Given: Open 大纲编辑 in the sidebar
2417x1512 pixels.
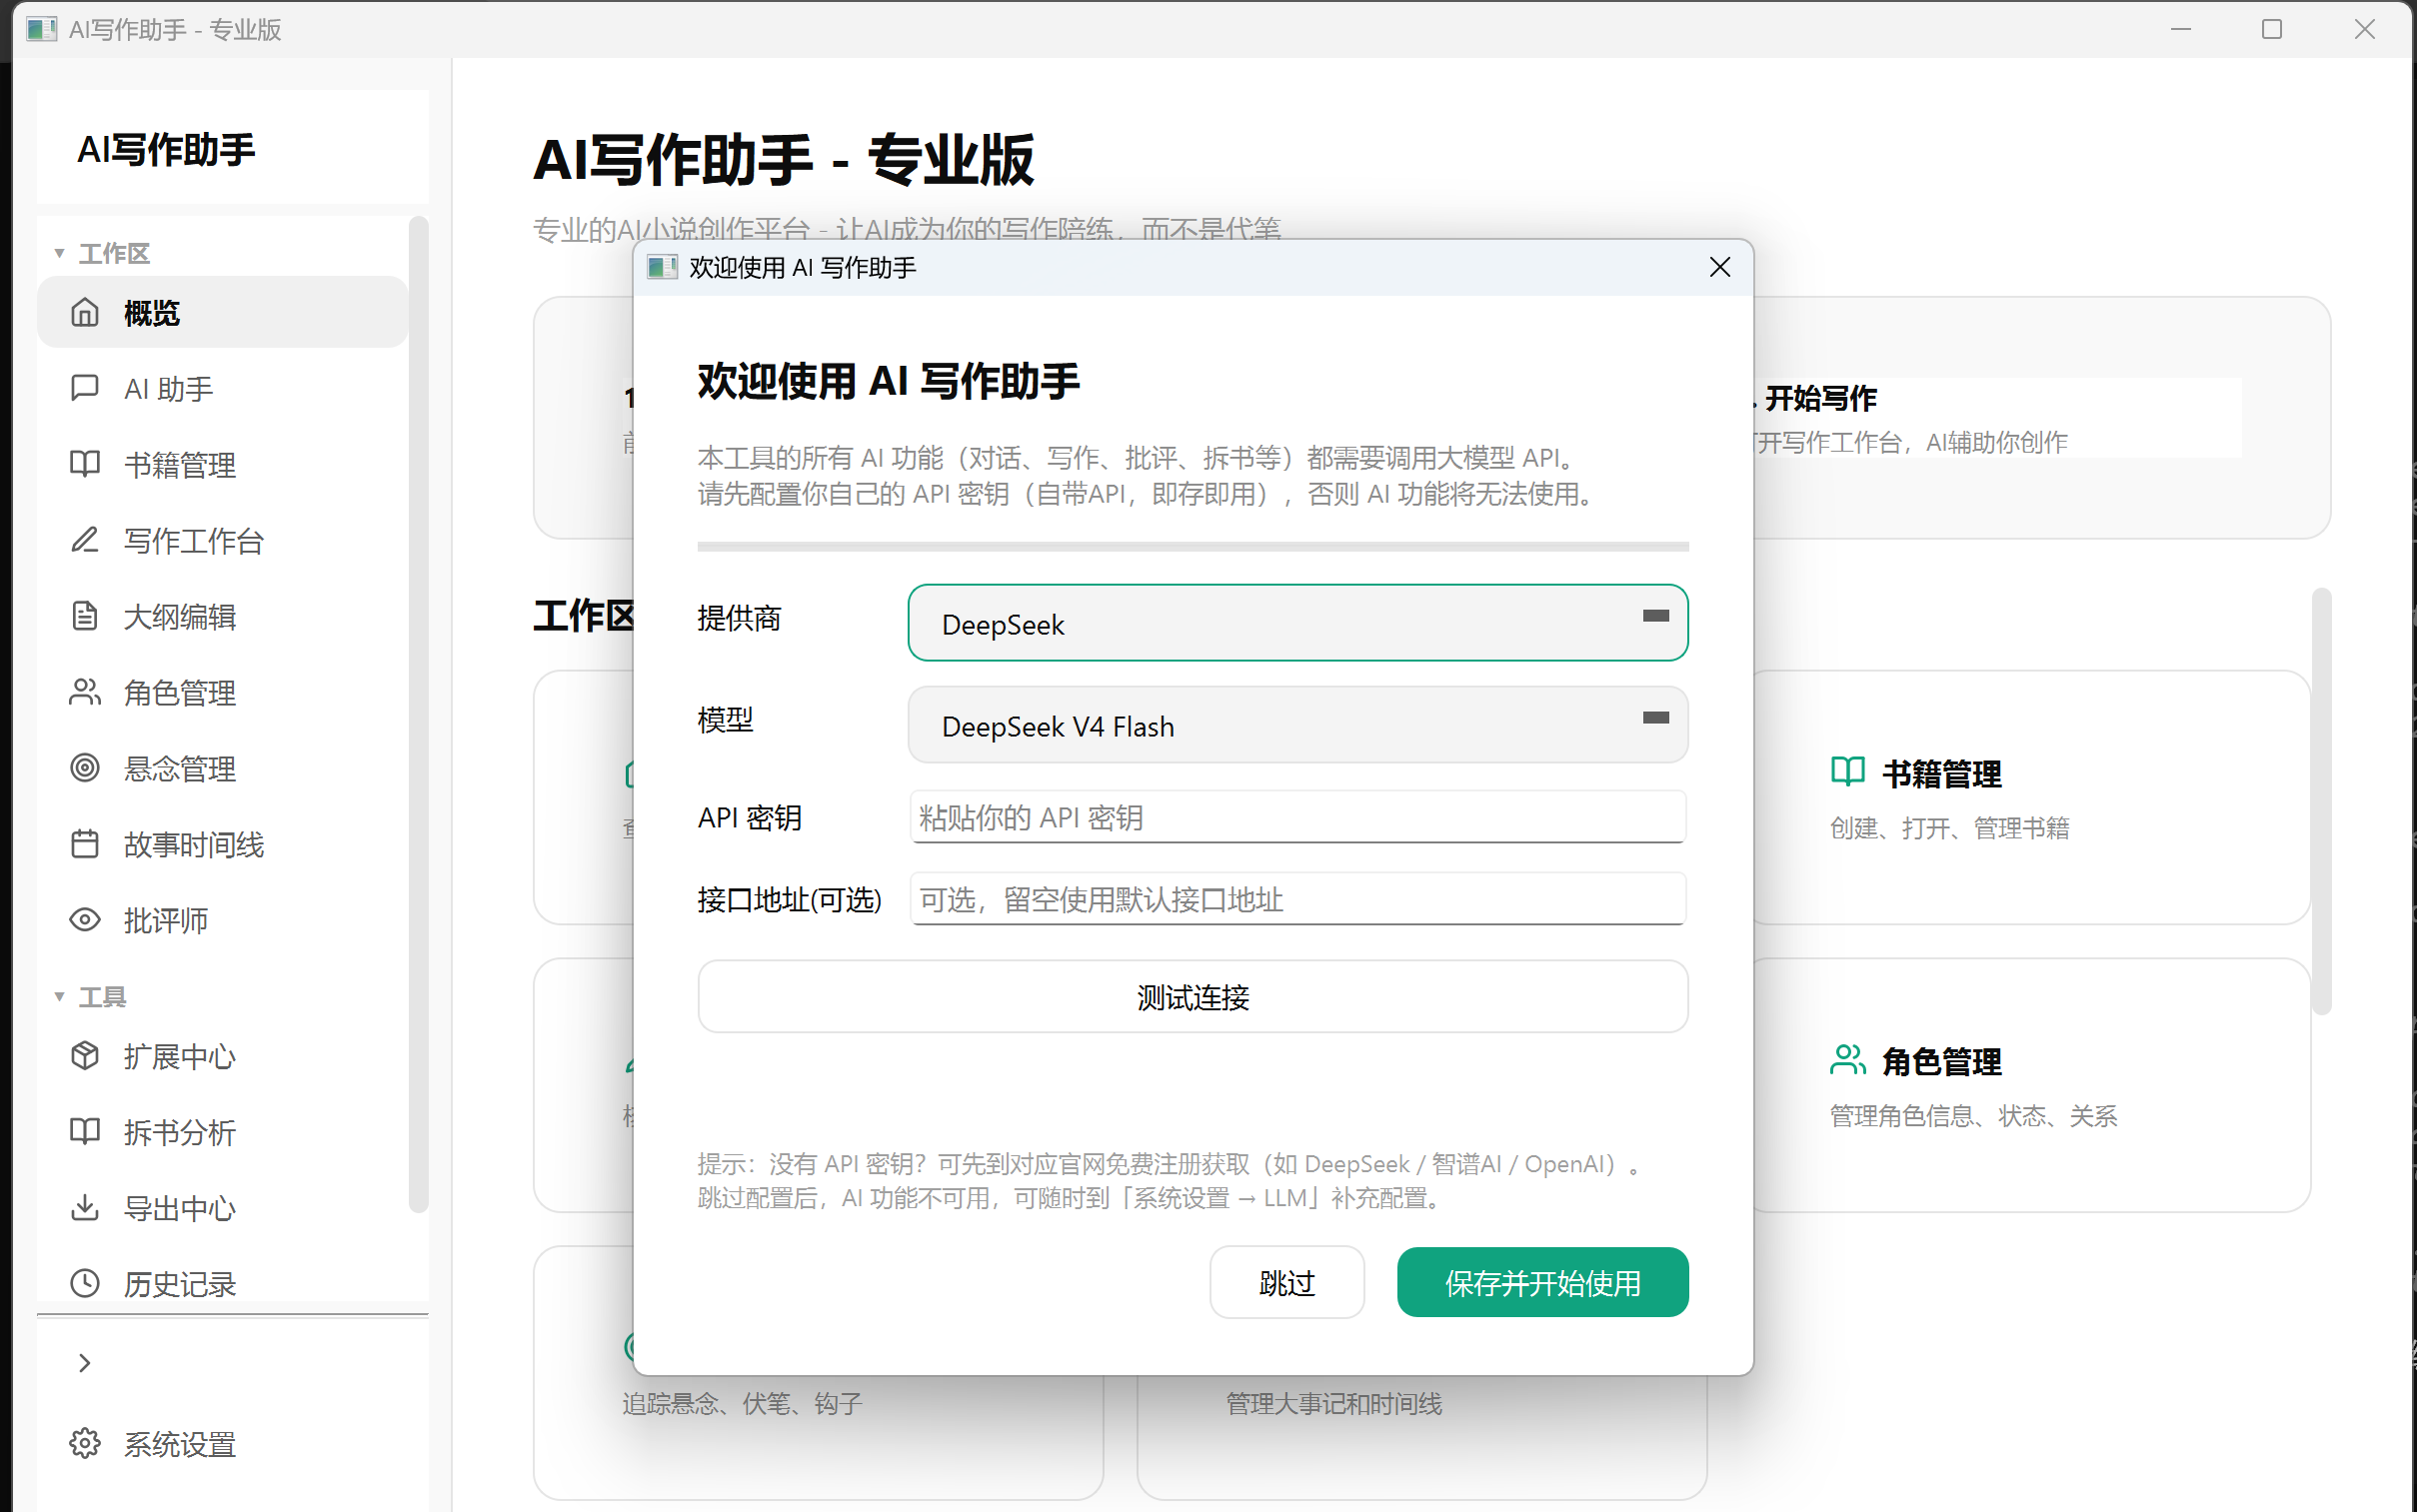Looking at the screenshot, I should click(x=222, y=616).
